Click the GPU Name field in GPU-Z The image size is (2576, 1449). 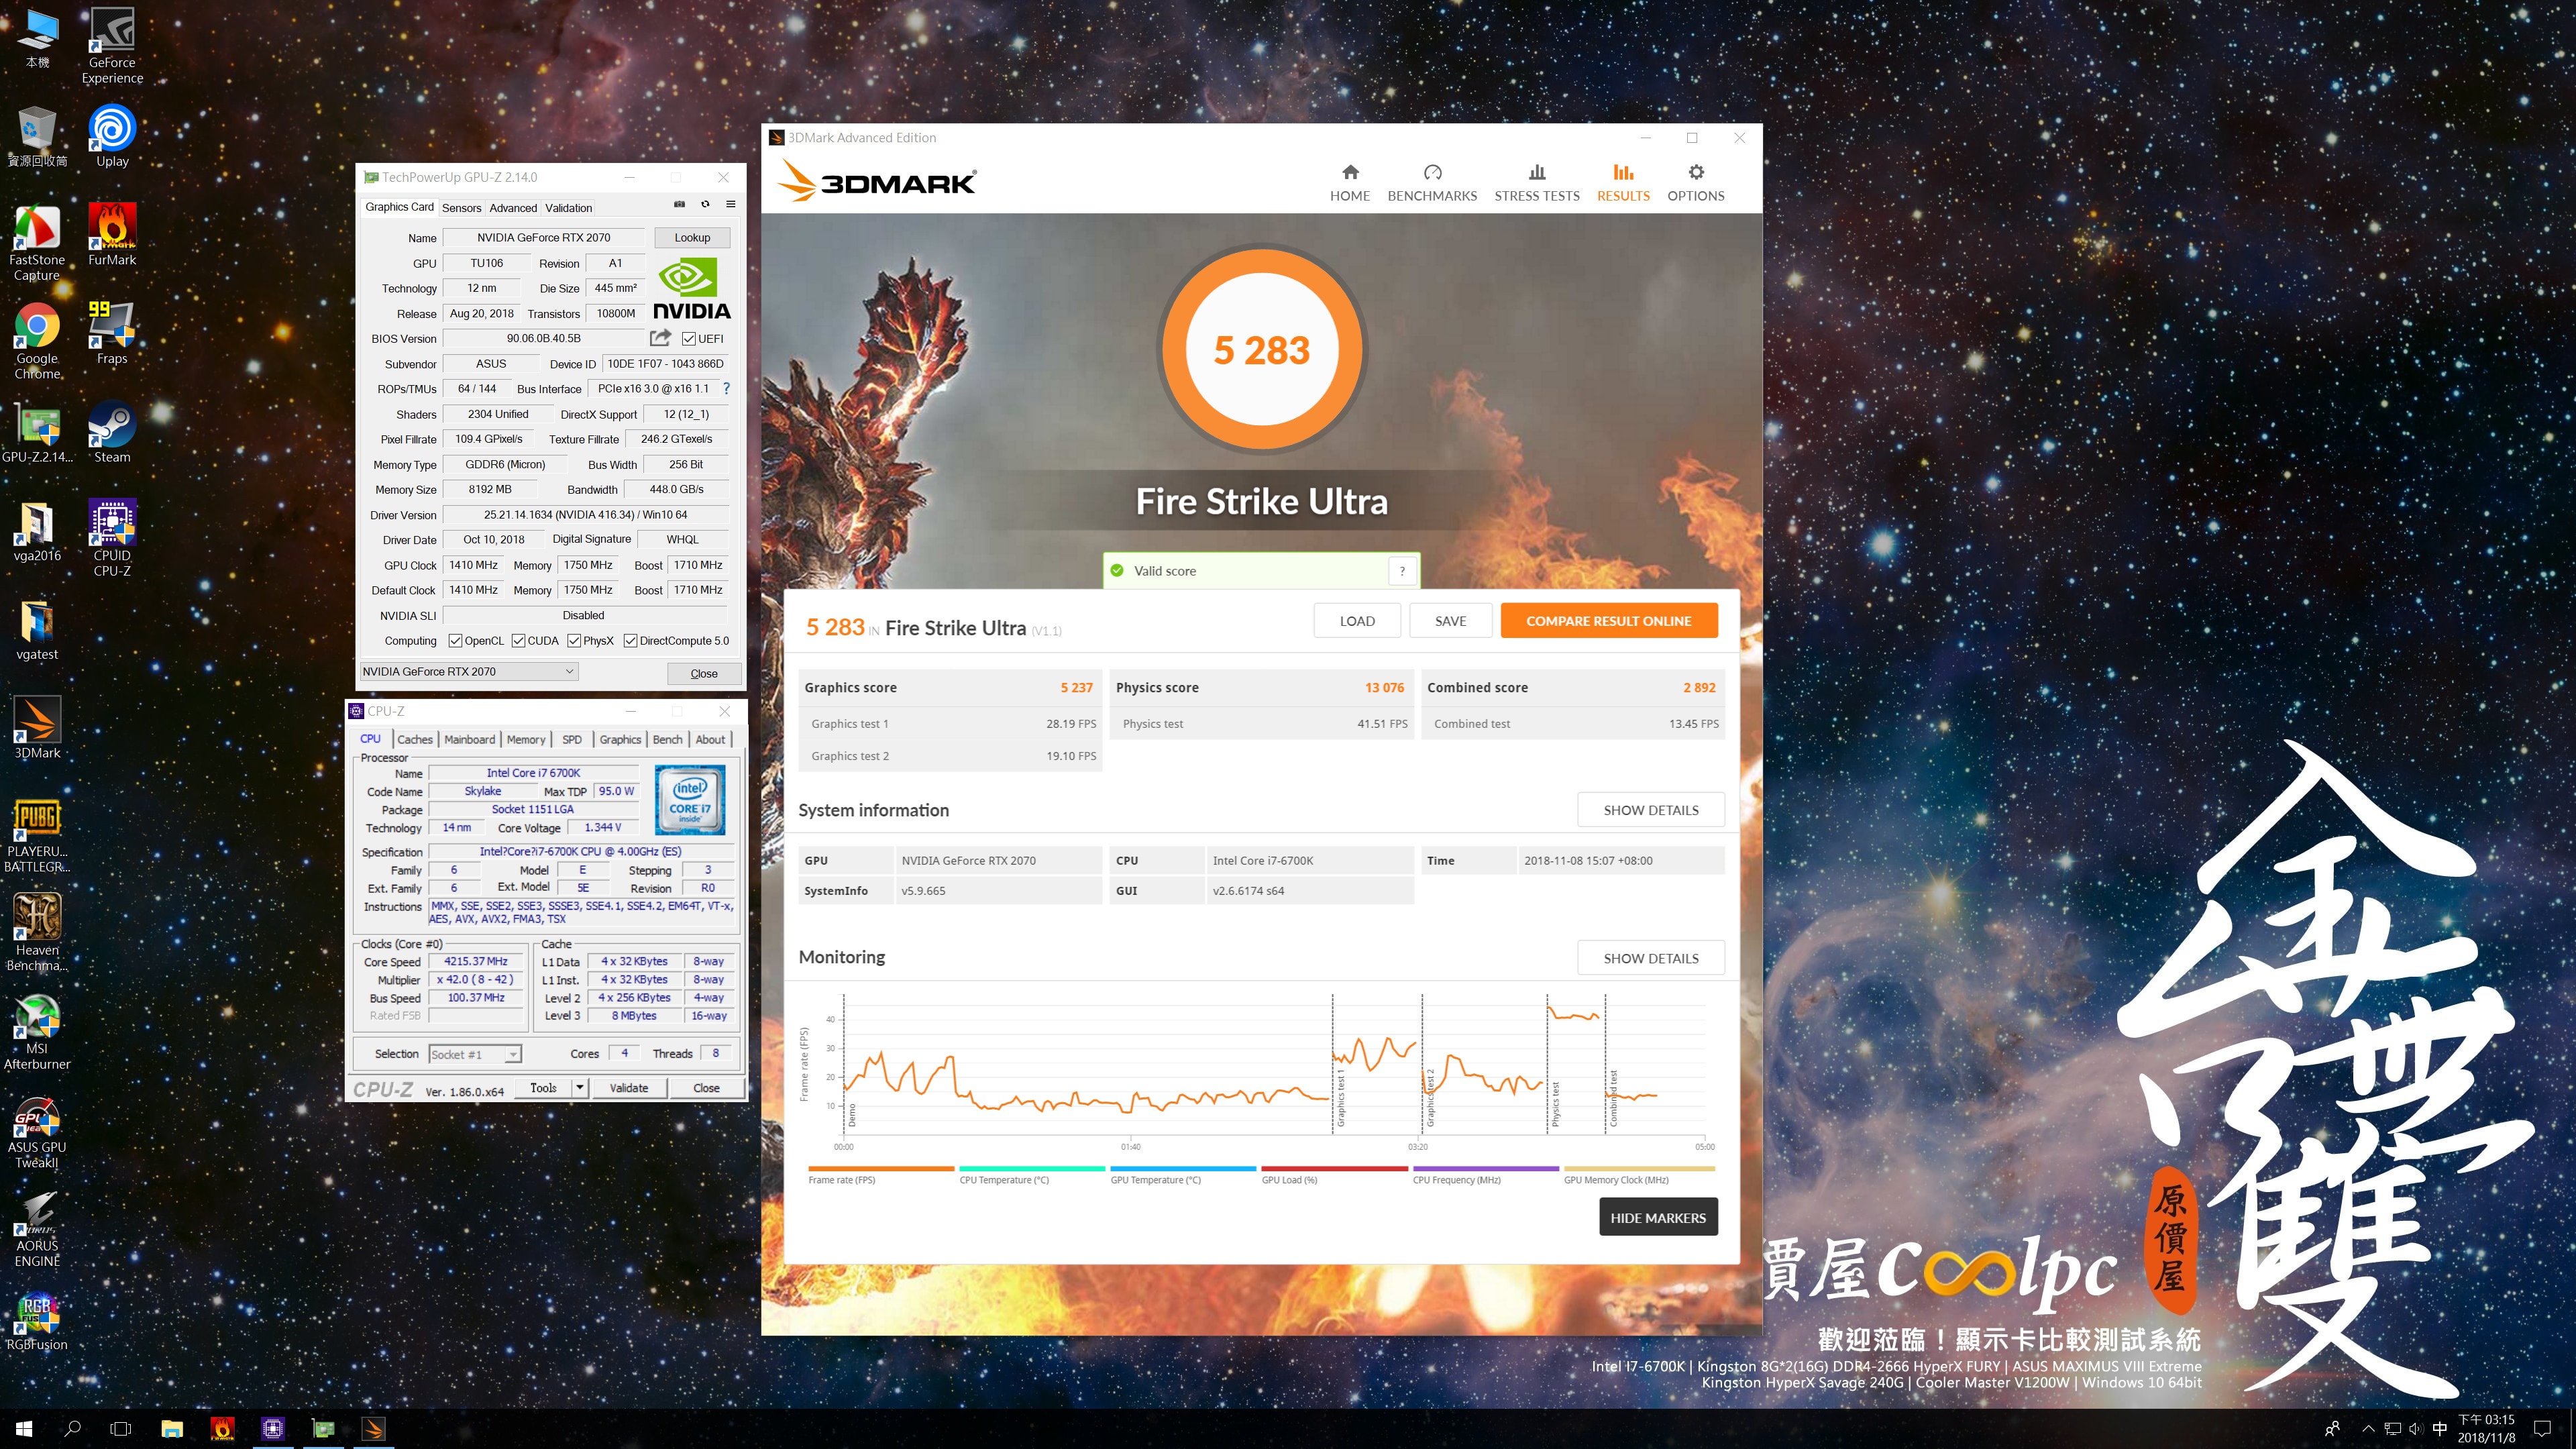(543, 238)
